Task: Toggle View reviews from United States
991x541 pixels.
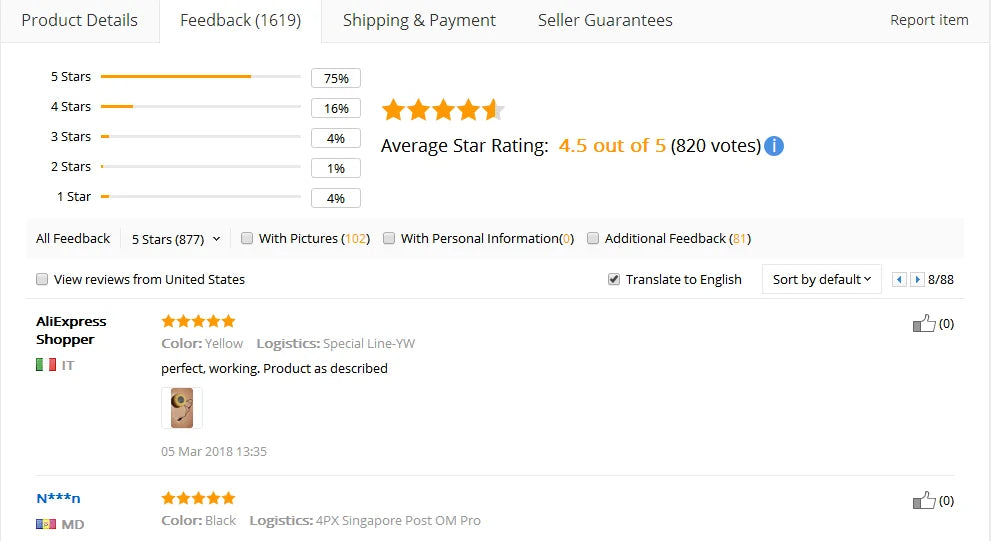Action: 42,279
